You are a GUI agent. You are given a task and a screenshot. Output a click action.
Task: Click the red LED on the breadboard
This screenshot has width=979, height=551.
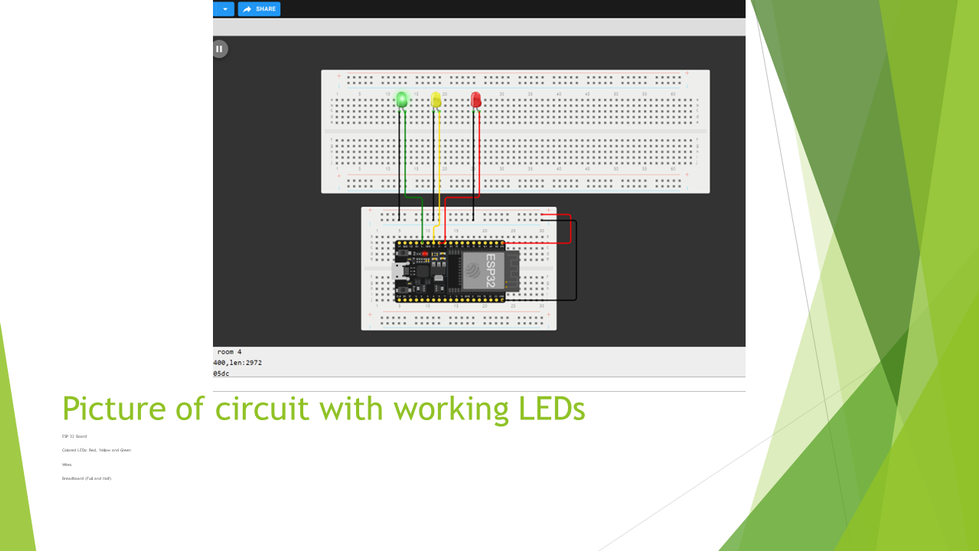click(x=476, y=100)
